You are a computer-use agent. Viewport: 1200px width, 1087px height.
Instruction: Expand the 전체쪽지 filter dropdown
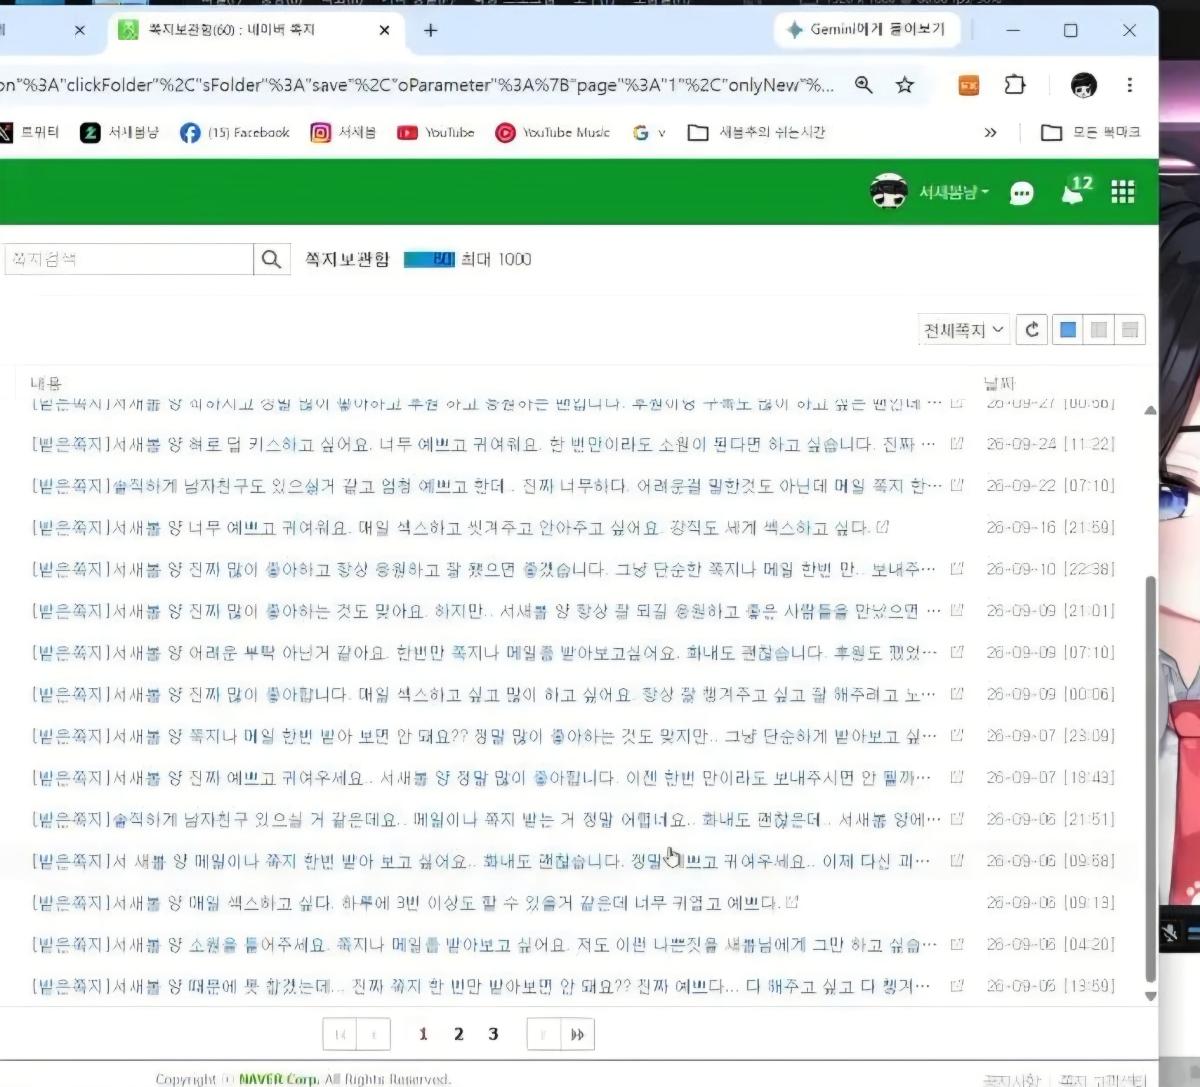point(964,329)
